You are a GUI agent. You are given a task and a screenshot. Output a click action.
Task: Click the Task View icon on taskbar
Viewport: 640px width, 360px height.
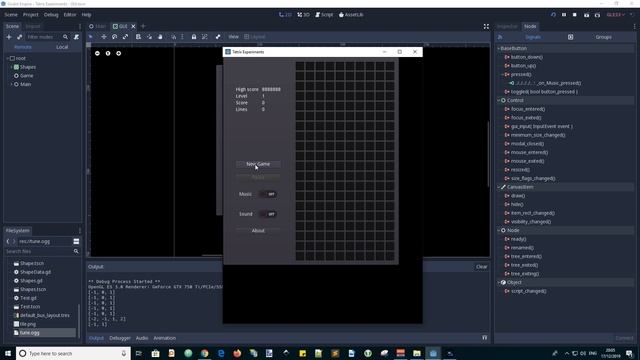tap(139, 353)
